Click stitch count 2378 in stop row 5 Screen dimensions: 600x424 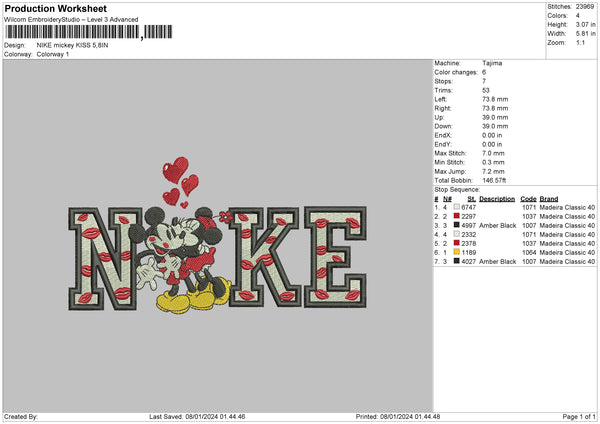coord(469,243)
